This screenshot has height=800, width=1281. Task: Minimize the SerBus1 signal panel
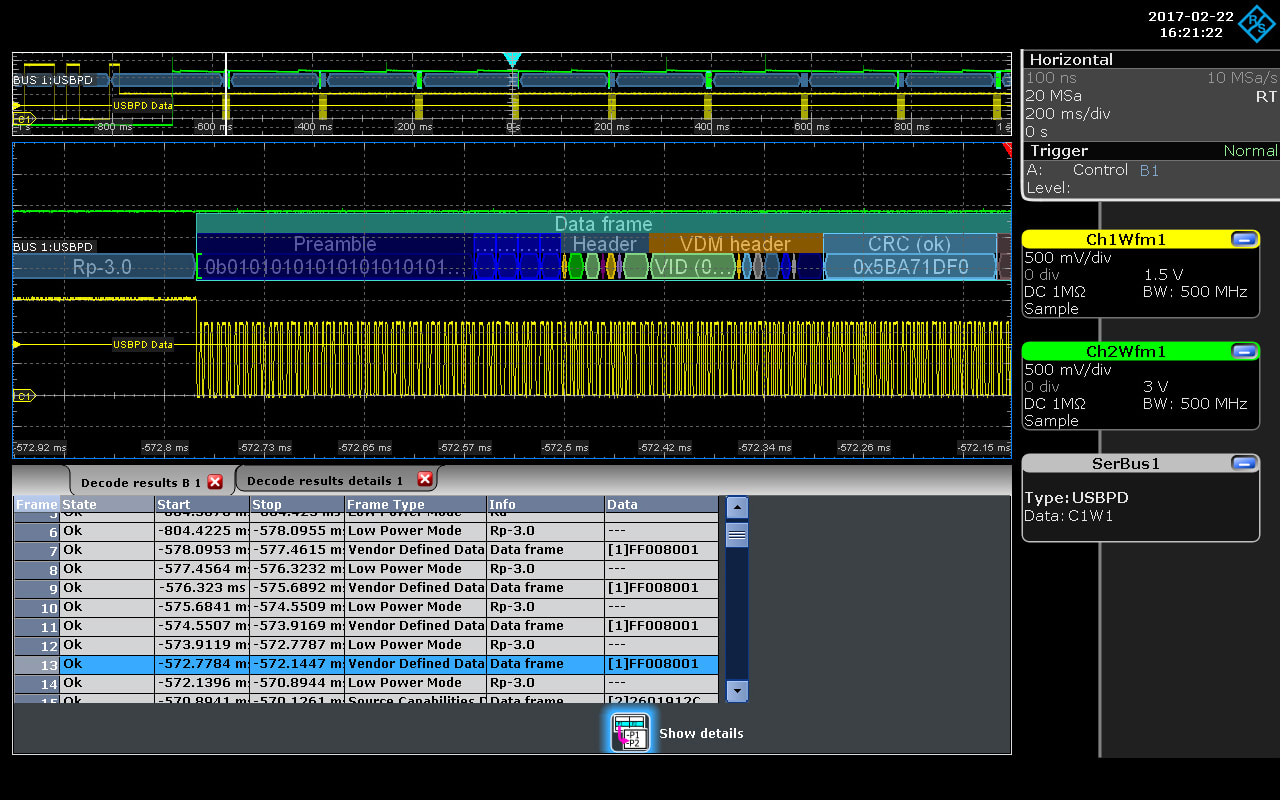click(1244, 464)
